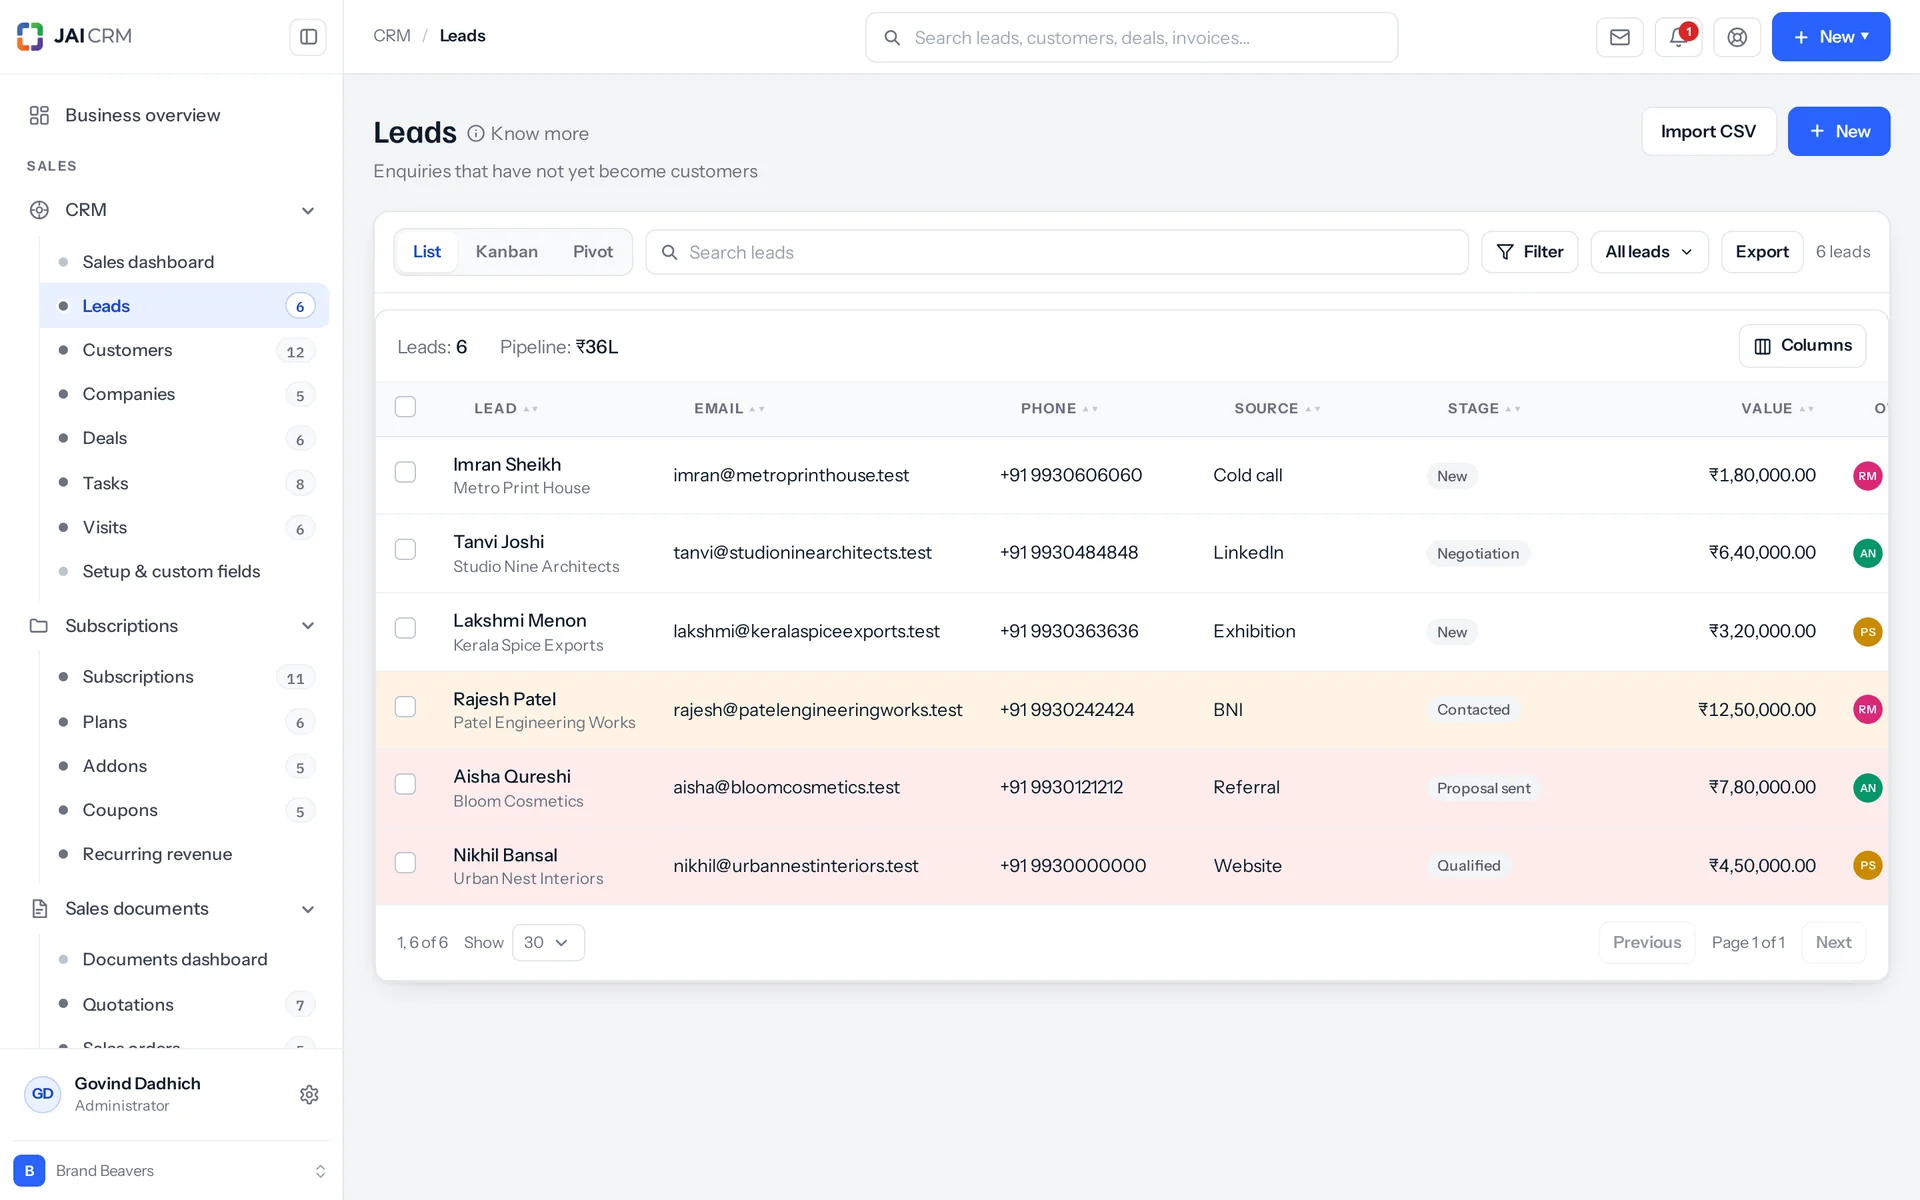1920x1200 pixels.
Task: Open the Business overview grid icon
Action: pyautogui.click(x=39, y=115)
